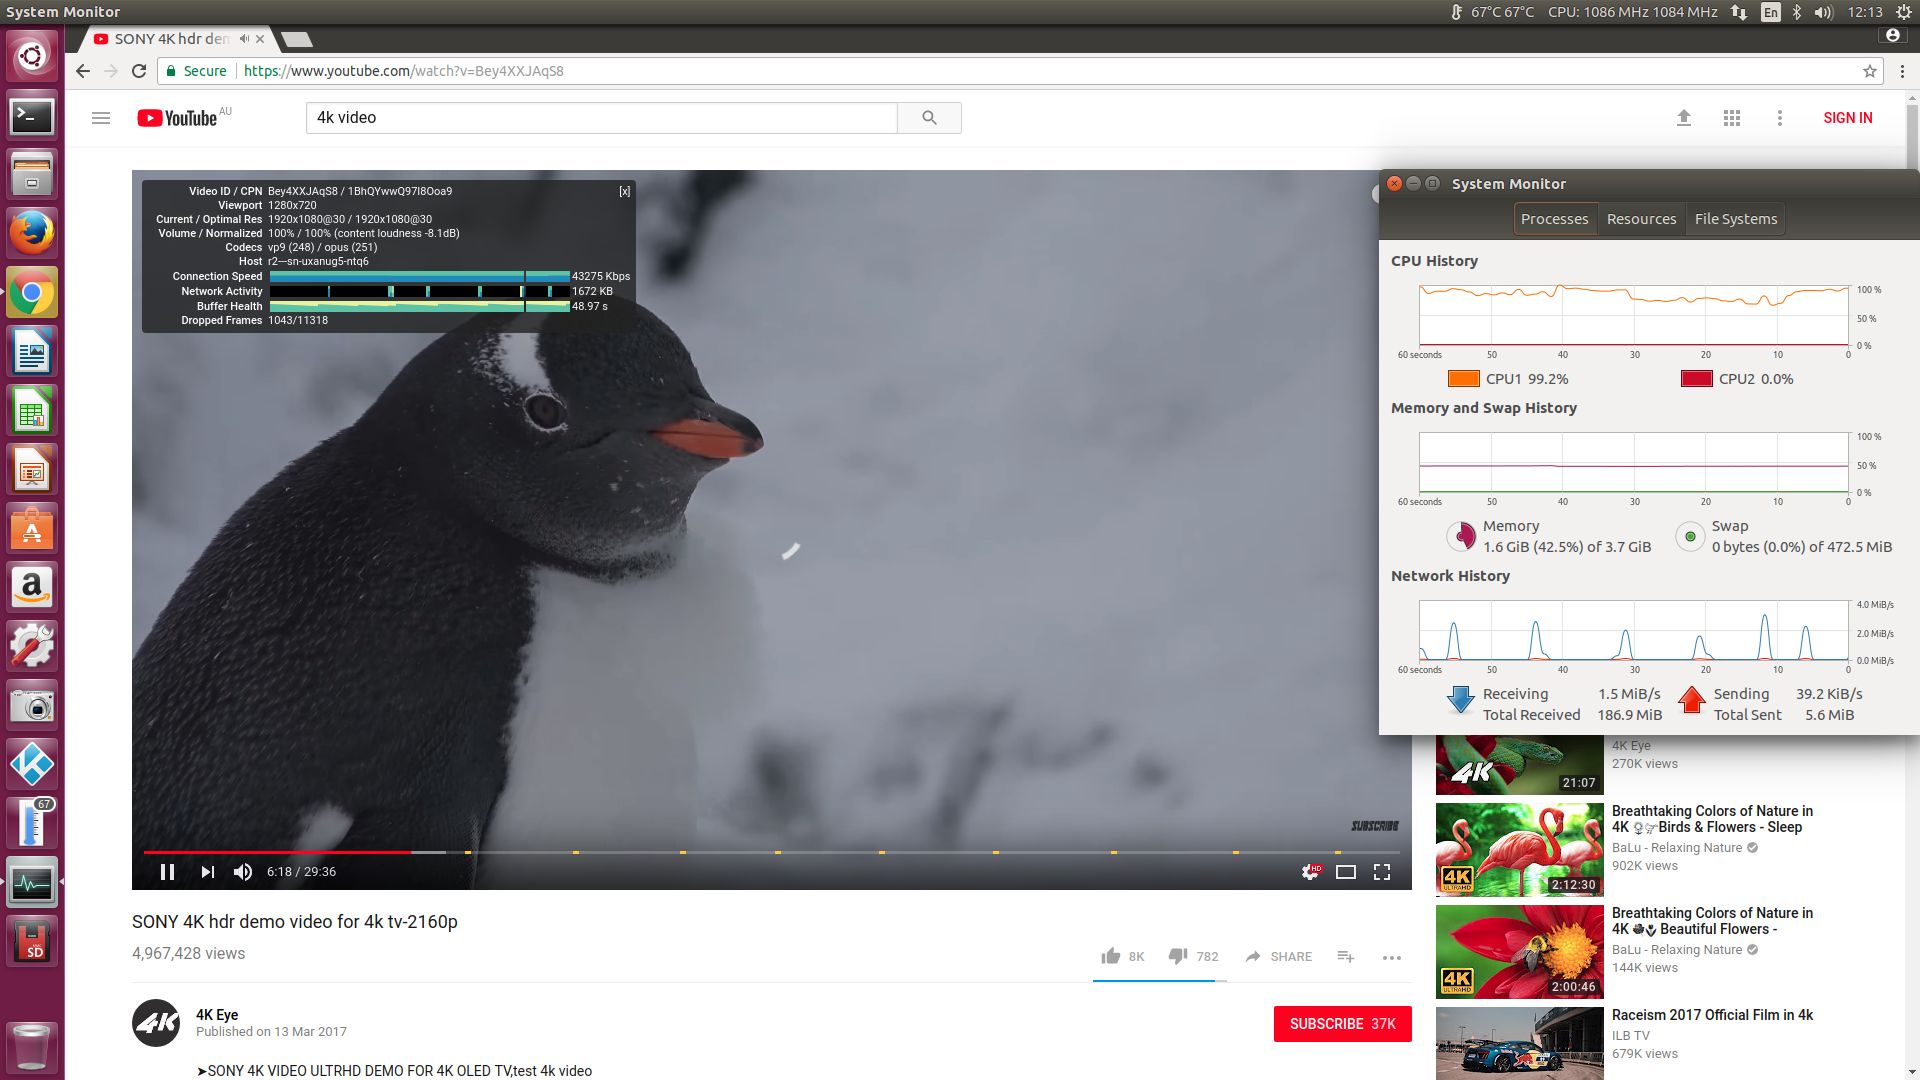Mute the video player volume
This screenshot has width=1920, height=1080.
243,872
